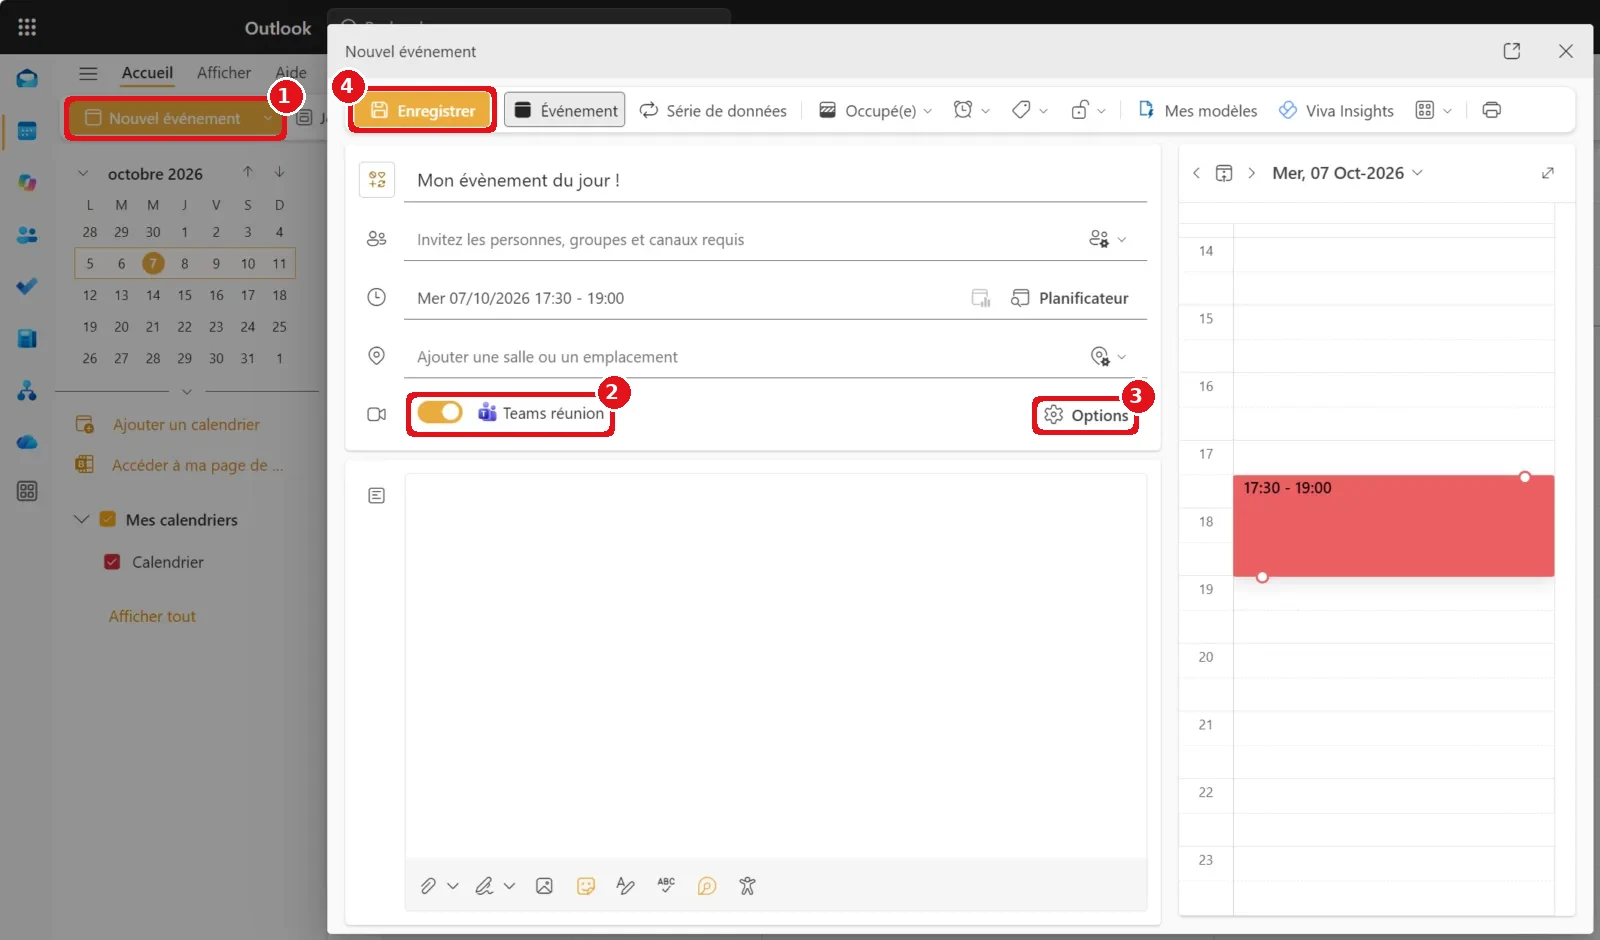Open the meeting Options settings
Image resolution: width=1600 pixels, height=940 pixels.
point(1086,415)
